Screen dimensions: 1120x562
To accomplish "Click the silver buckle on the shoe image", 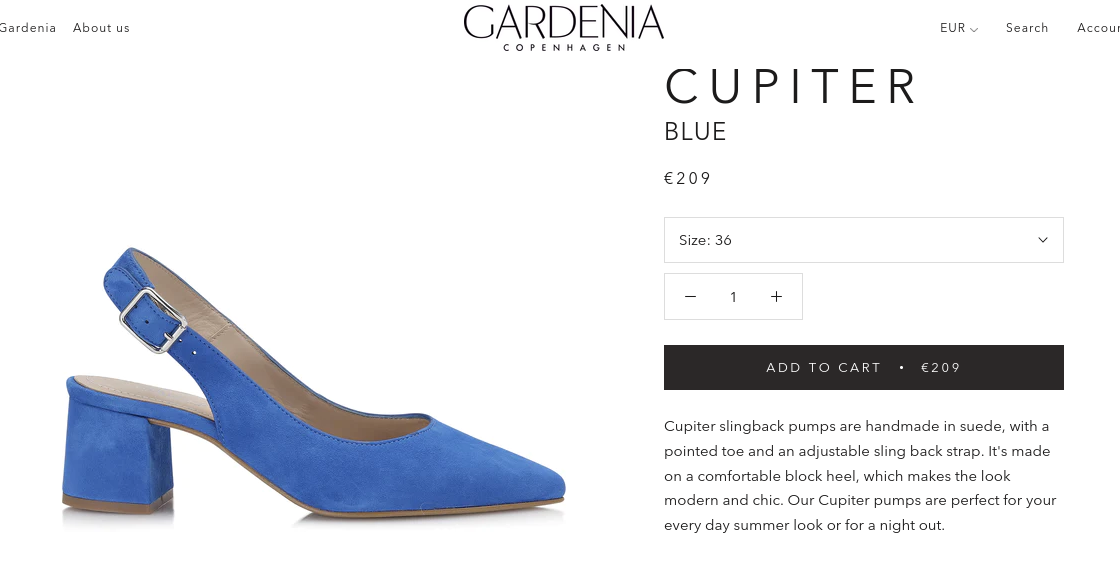I will 153,321.
